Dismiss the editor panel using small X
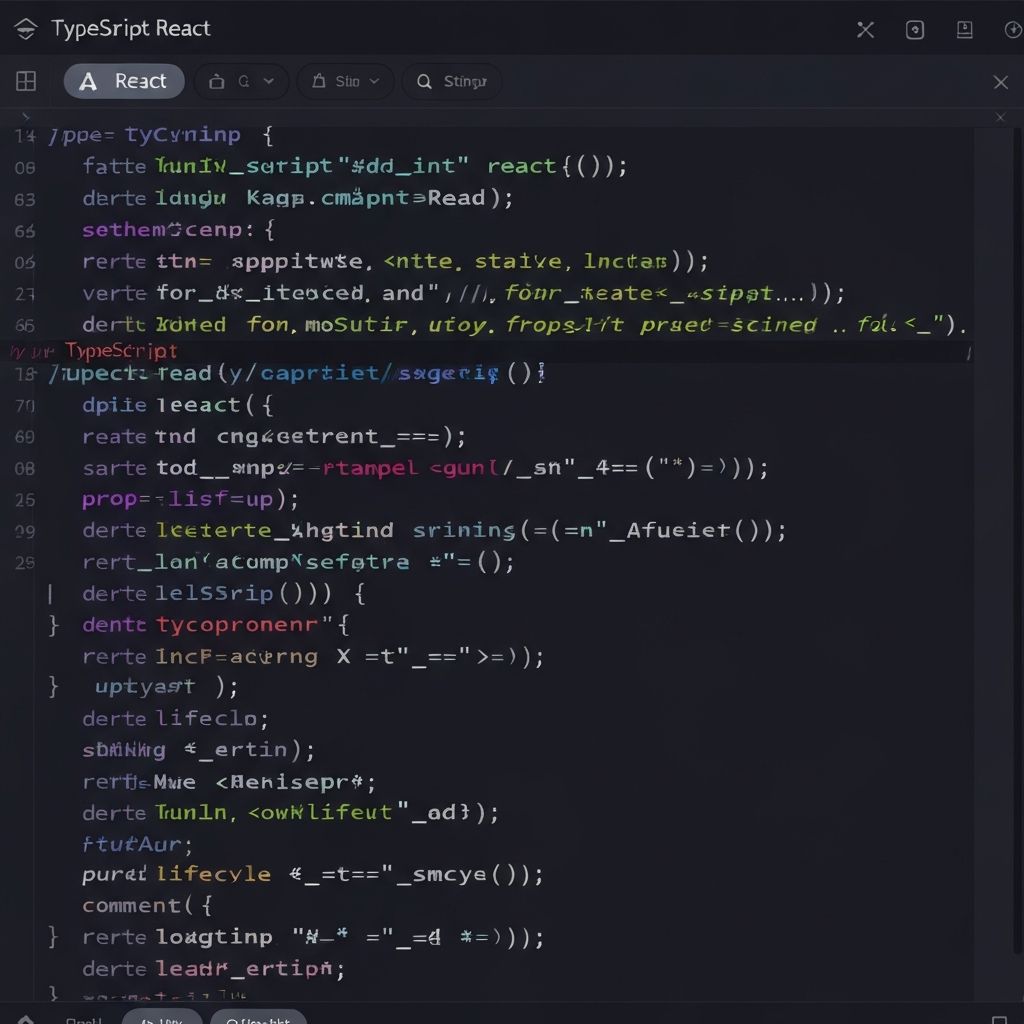1024x1024 pixels. click(1000, 118)
